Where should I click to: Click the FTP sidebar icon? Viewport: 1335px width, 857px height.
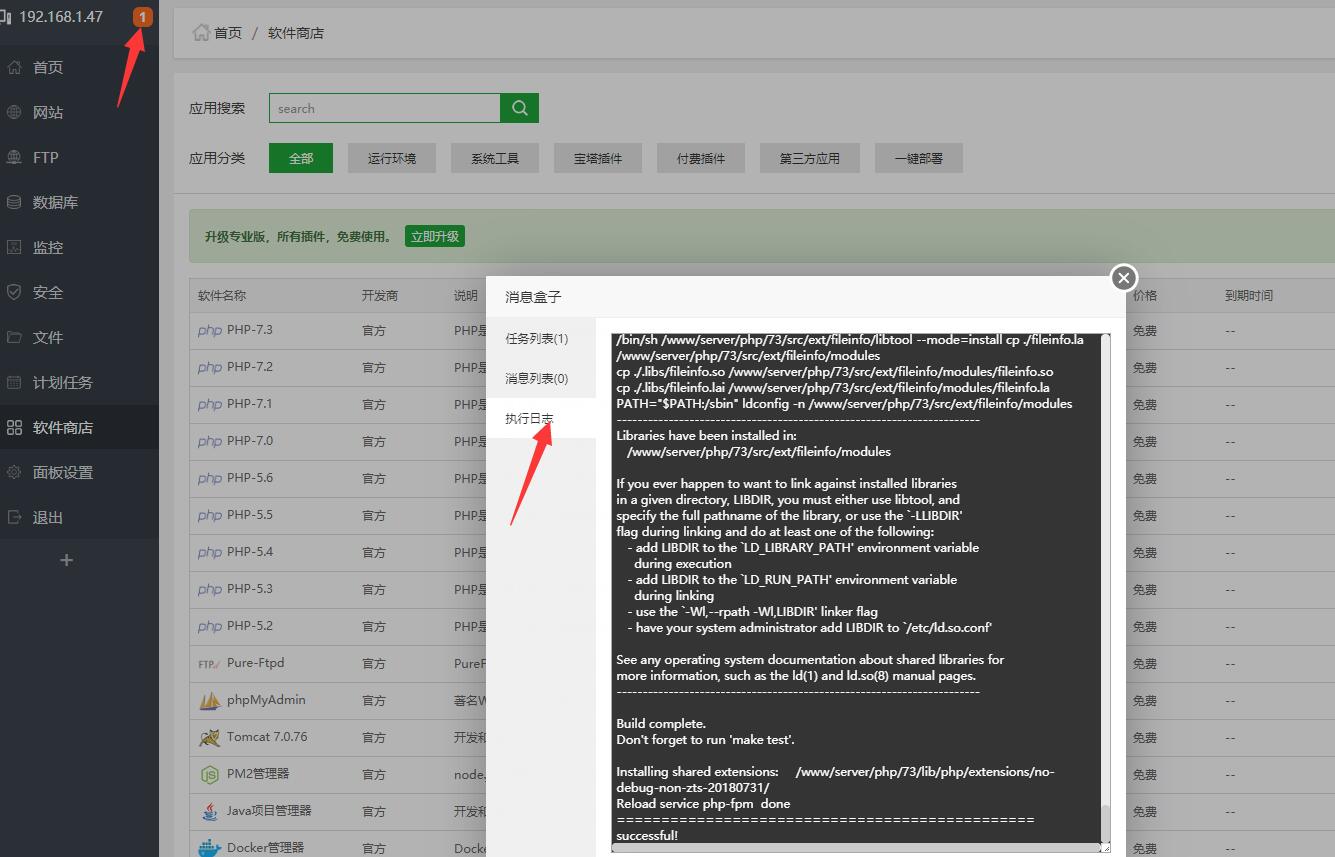(14, 158)
